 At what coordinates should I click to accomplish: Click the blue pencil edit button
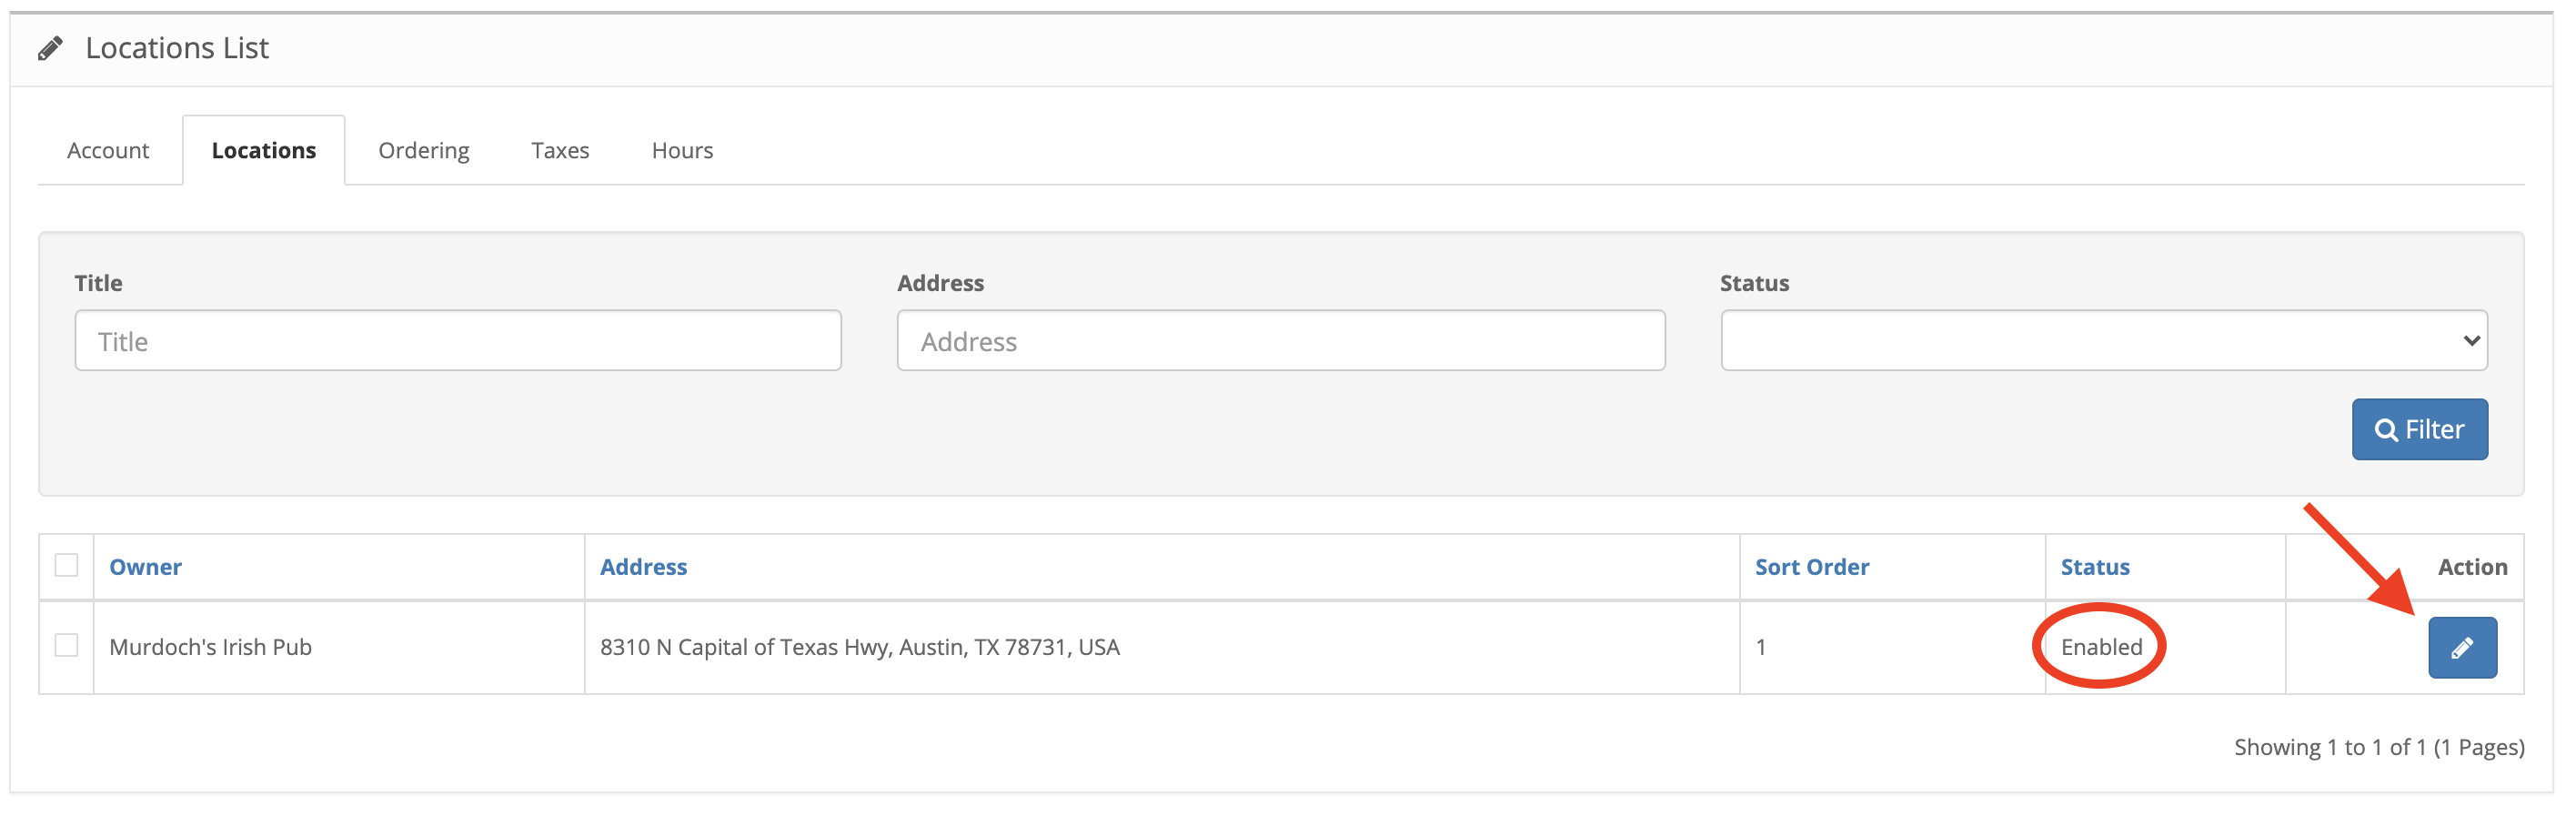(x=2462, y=647)
